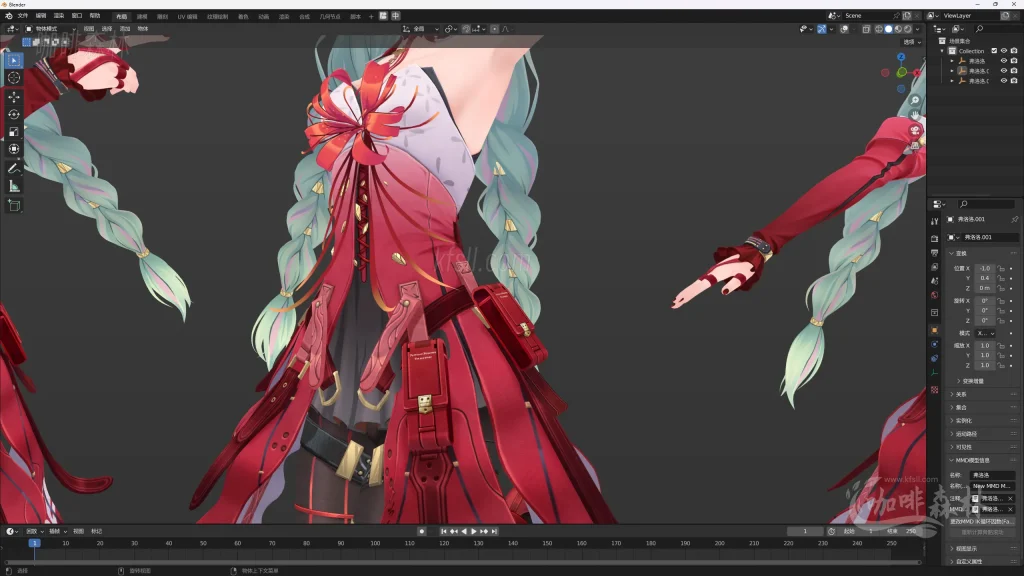Image resolution: width=1024 pixels, height=576 pixels.
Task: Open the Render properties tab
Action: [x=935, y=238]
